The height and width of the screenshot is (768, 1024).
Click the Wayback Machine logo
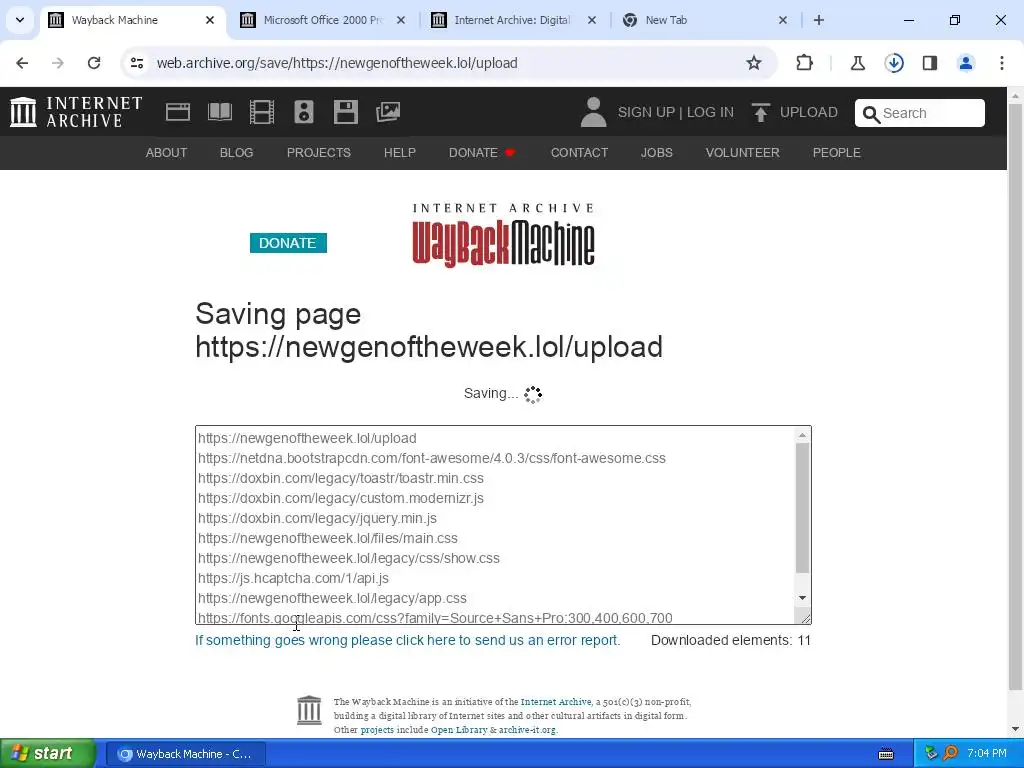click(503, 235)
